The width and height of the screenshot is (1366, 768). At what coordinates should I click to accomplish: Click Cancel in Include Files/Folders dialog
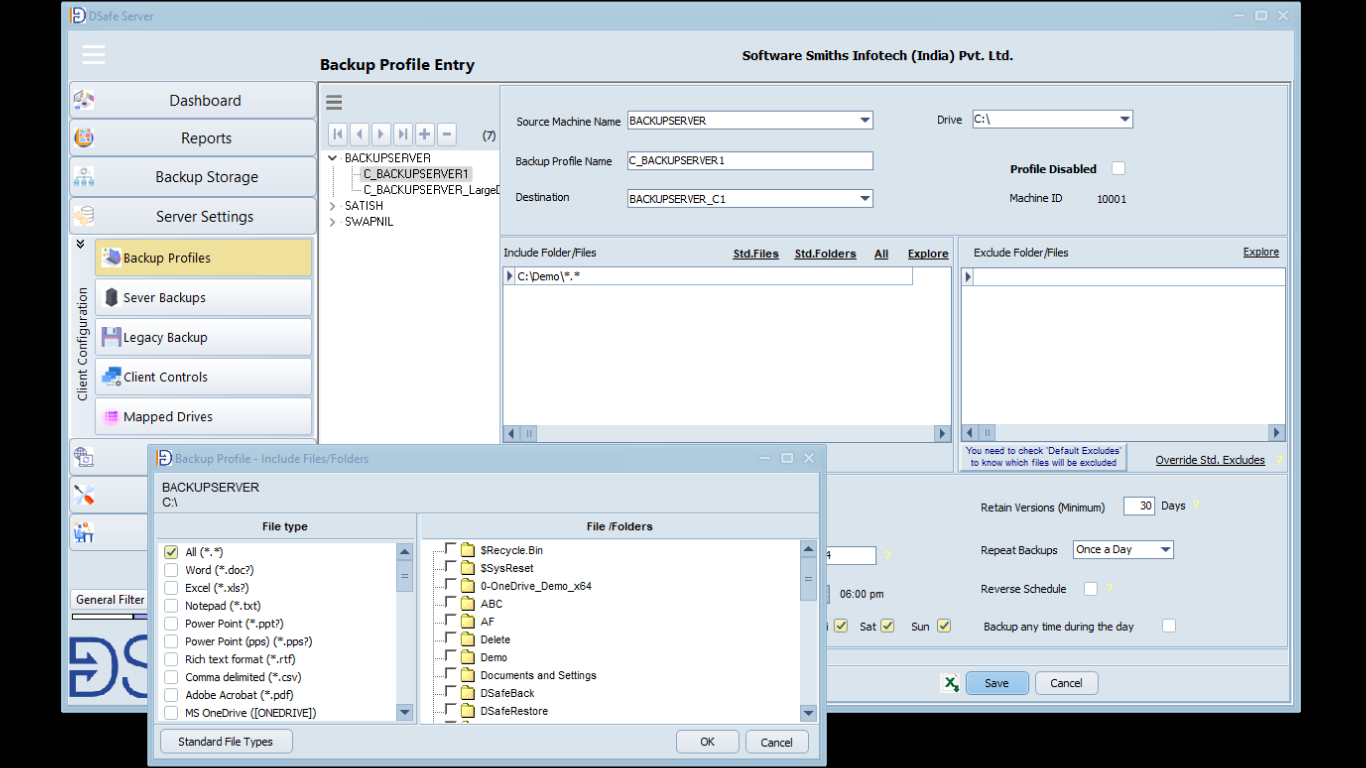tap(776, 742)
